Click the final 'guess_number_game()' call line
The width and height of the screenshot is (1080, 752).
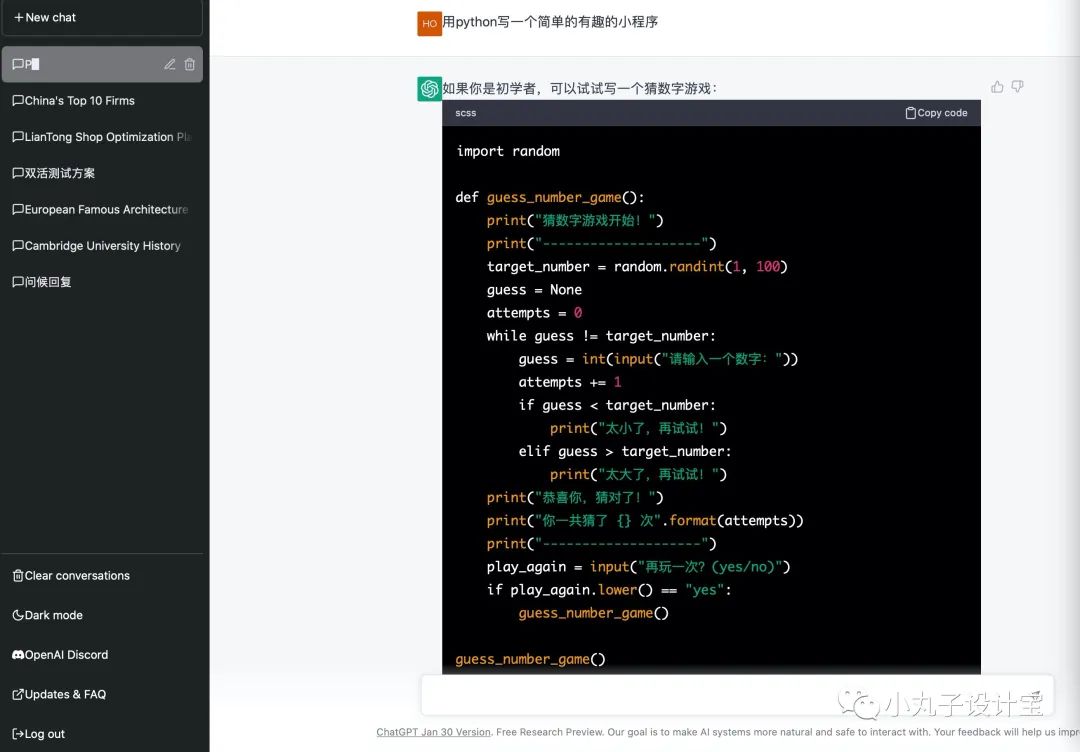[x=530, y=659]
